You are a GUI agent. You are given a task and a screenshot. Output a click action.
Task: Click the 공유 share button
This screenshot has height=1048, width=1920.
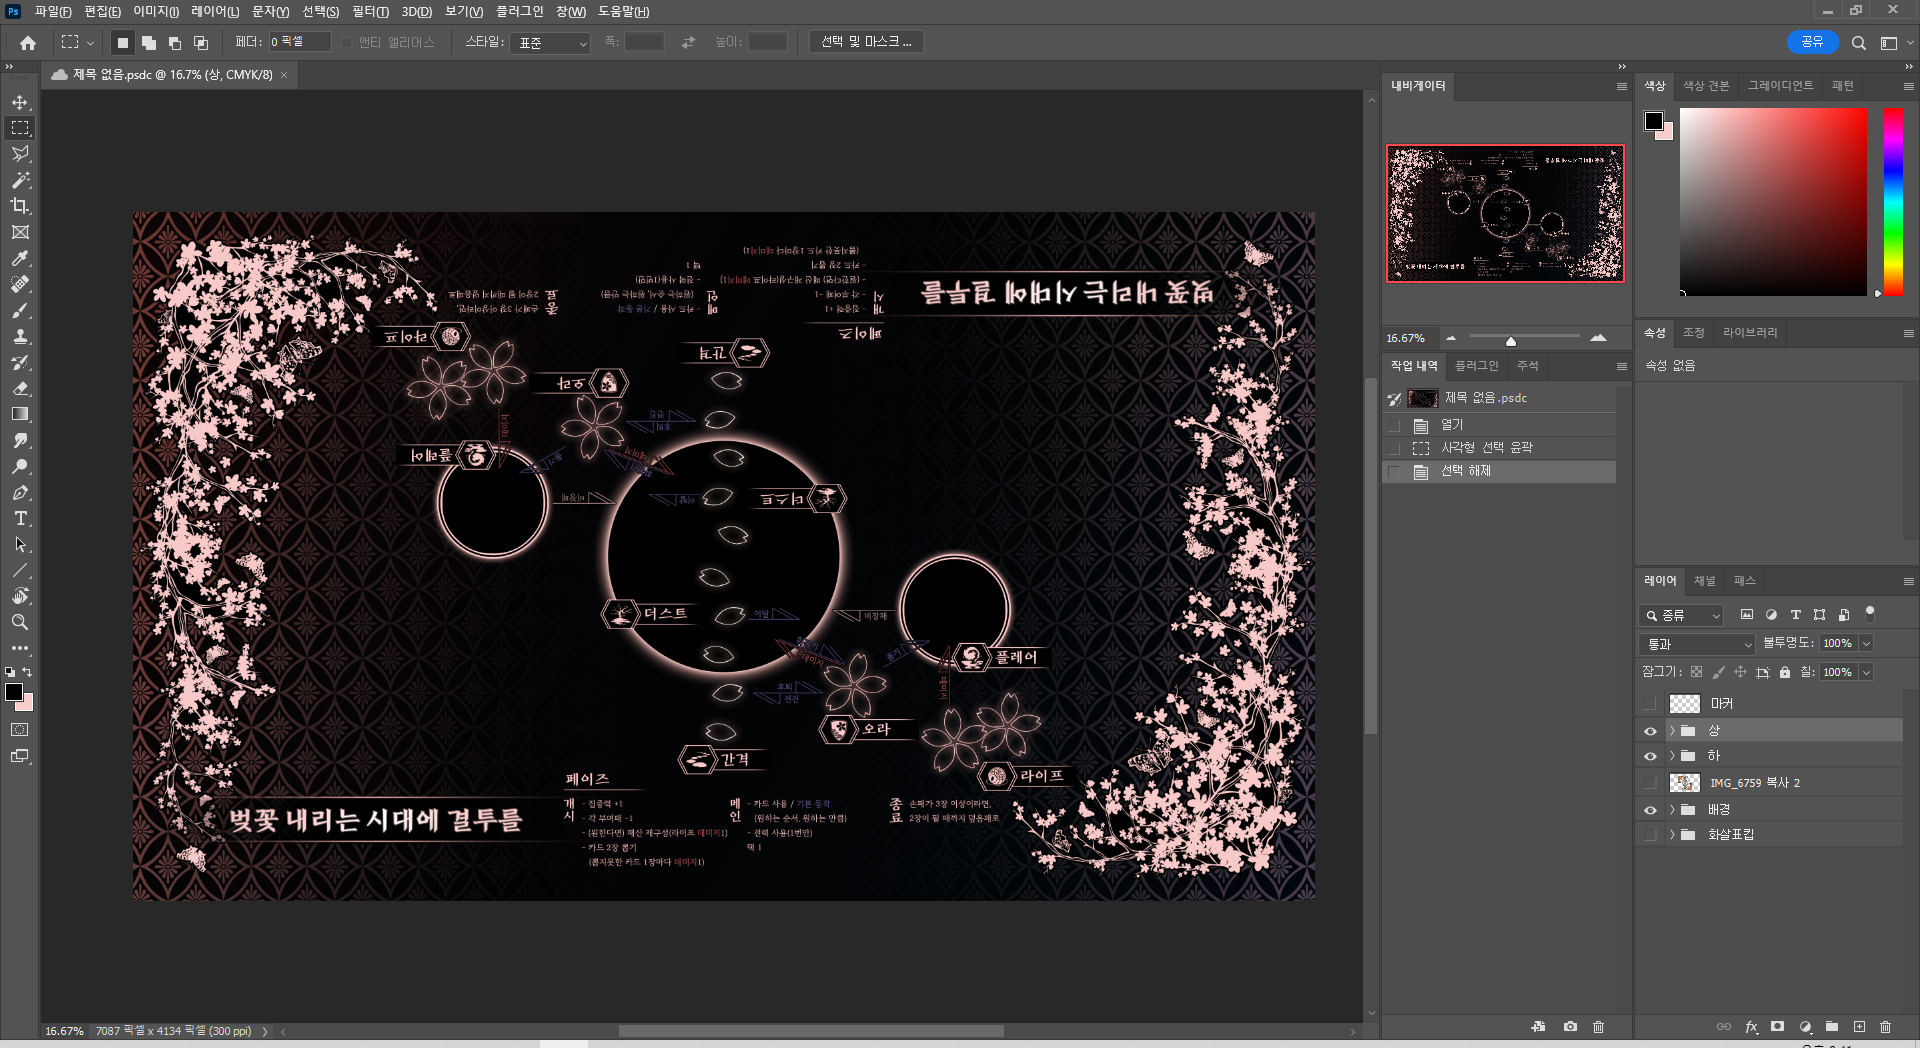[x=1812, y=42]
